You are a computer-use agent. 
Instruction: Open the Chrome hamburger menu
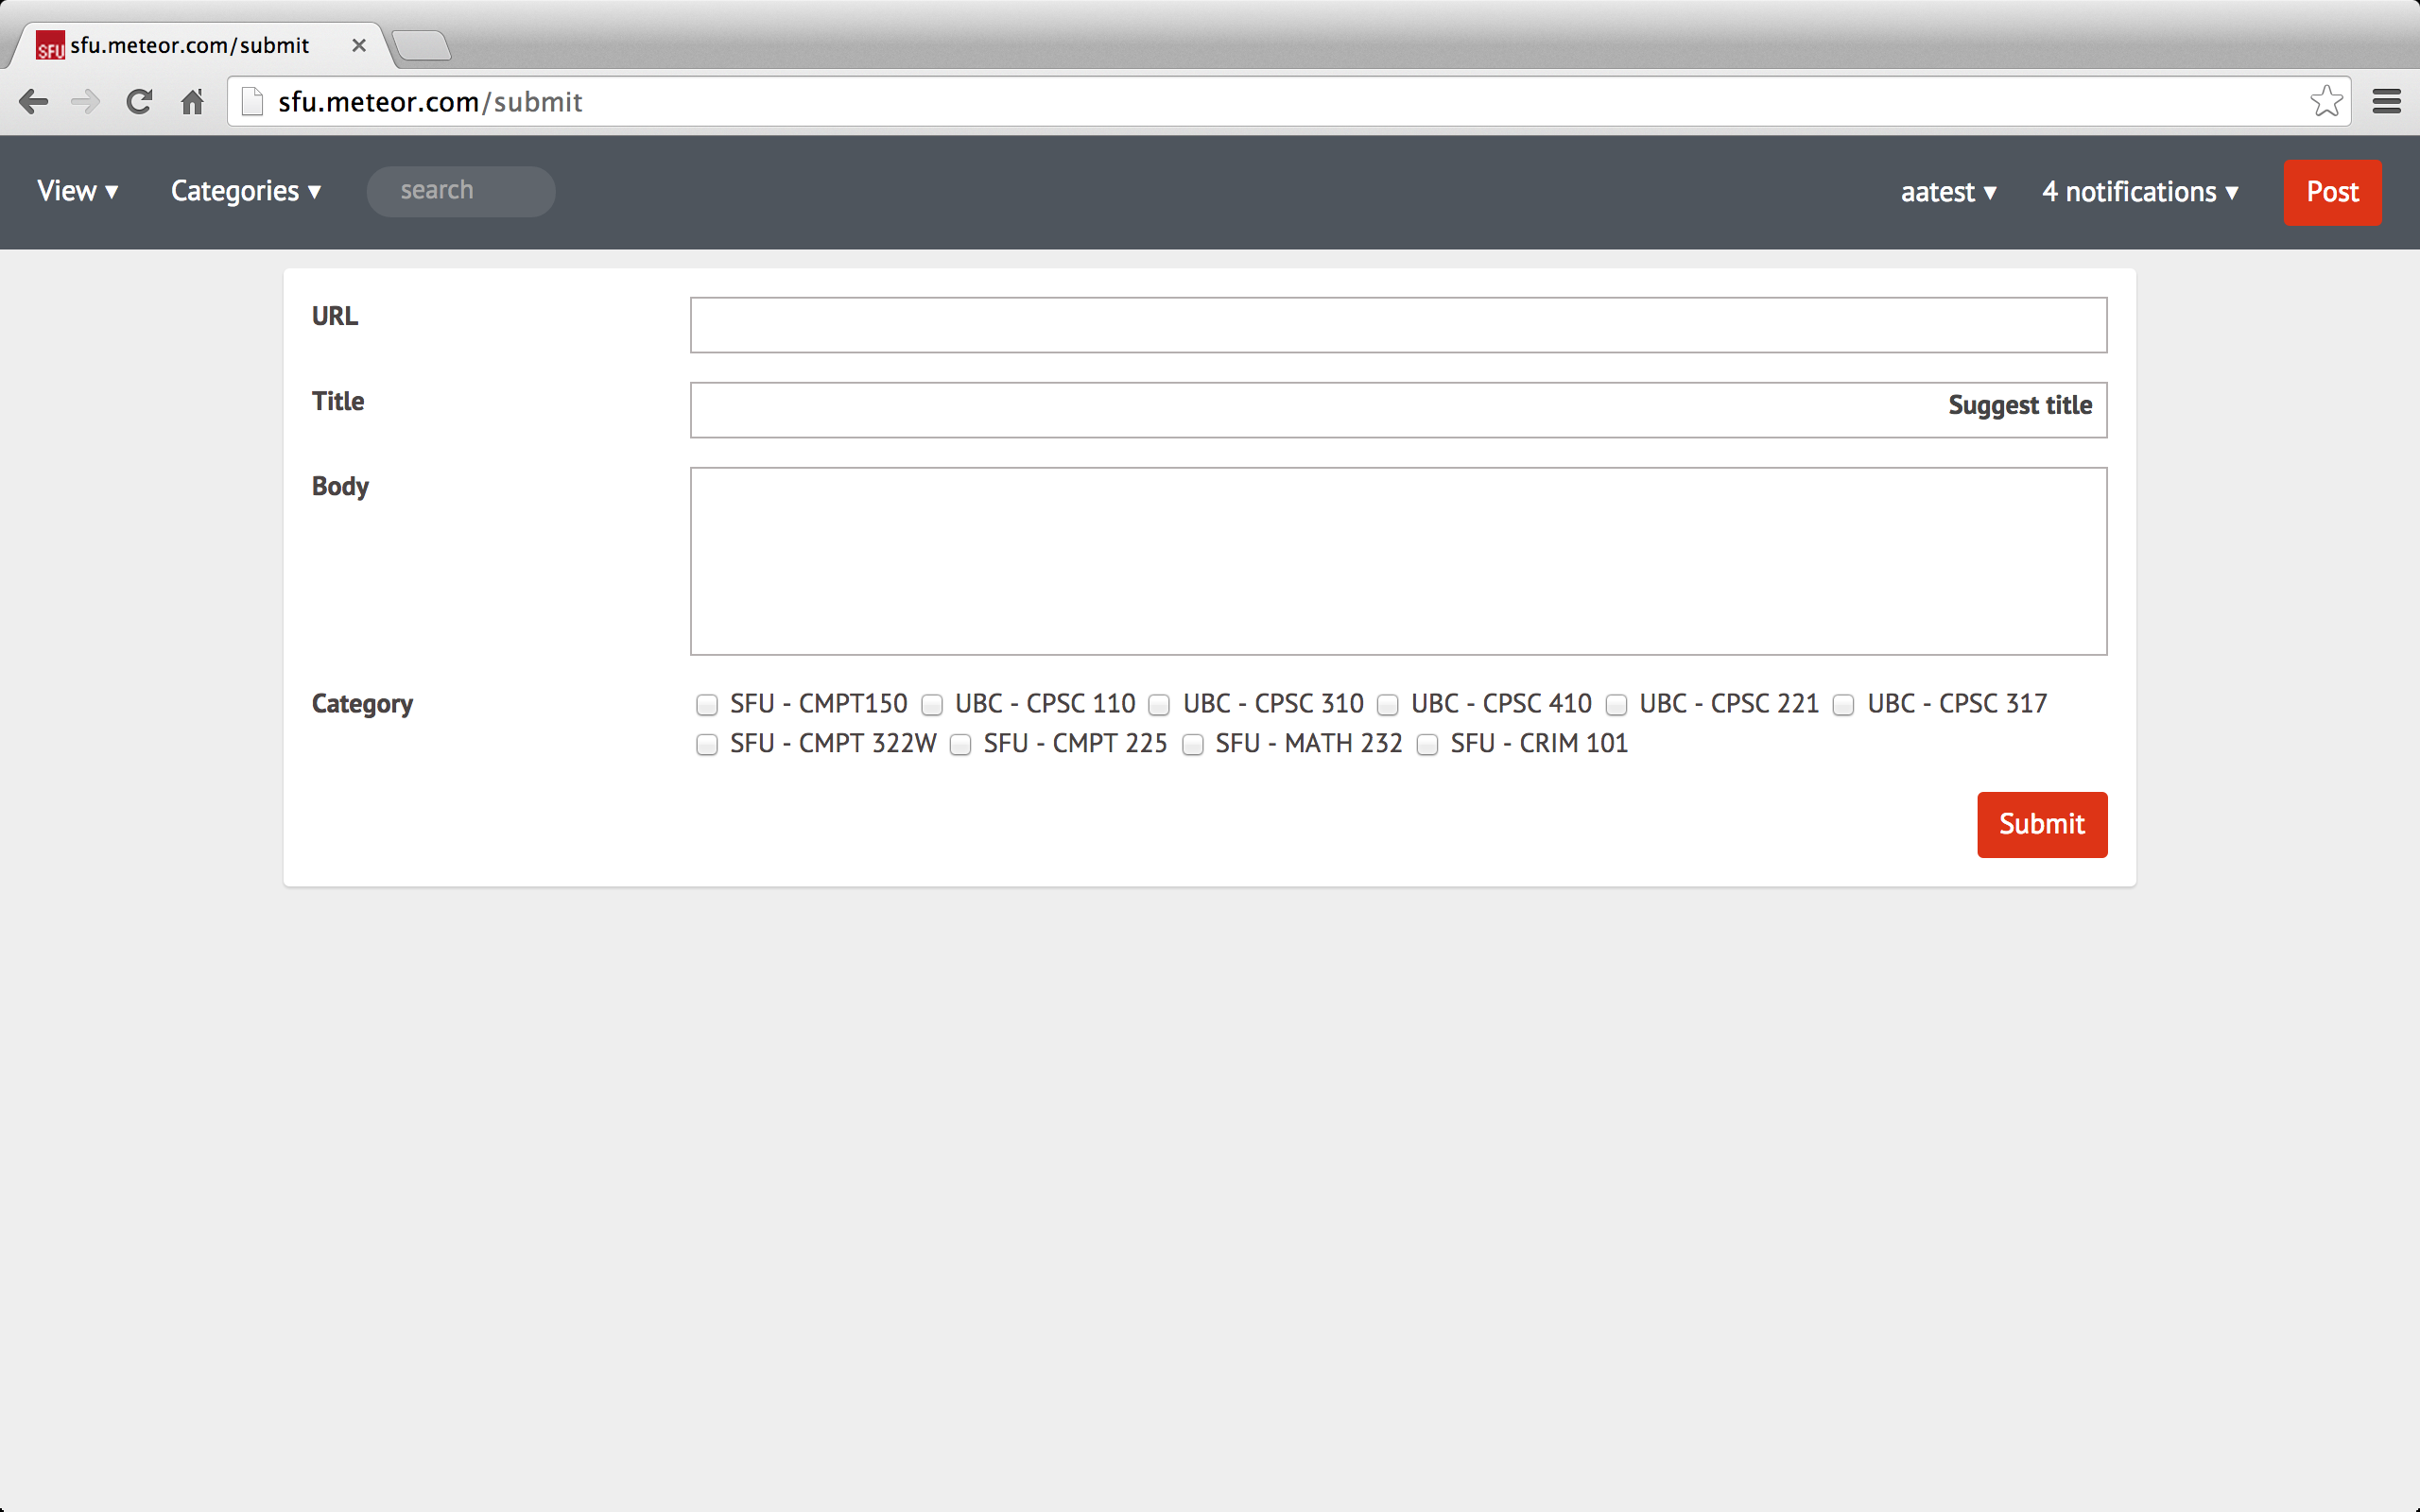[x=2386, y=101]
